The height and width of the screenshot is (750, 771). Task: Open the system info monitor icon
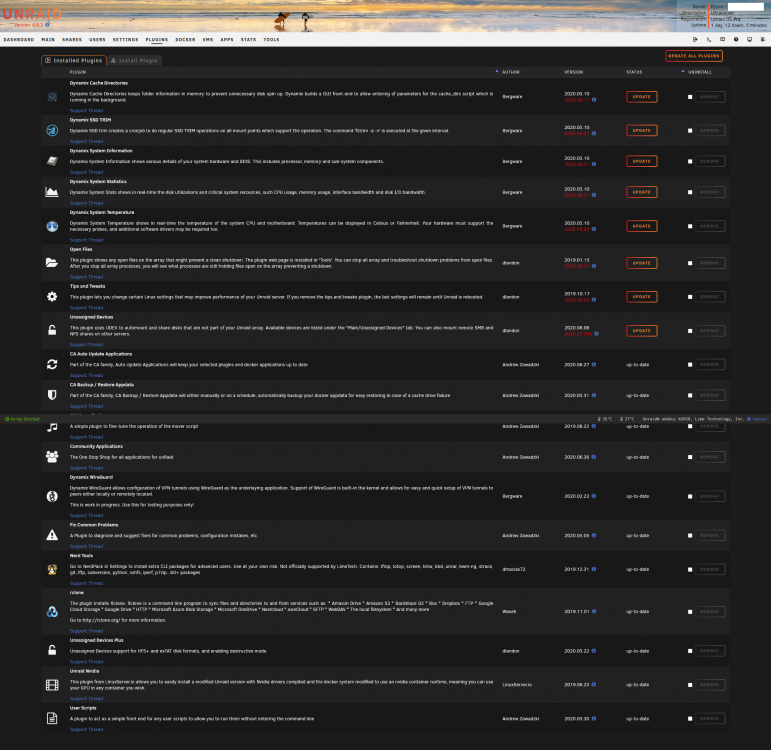(749, 39)
